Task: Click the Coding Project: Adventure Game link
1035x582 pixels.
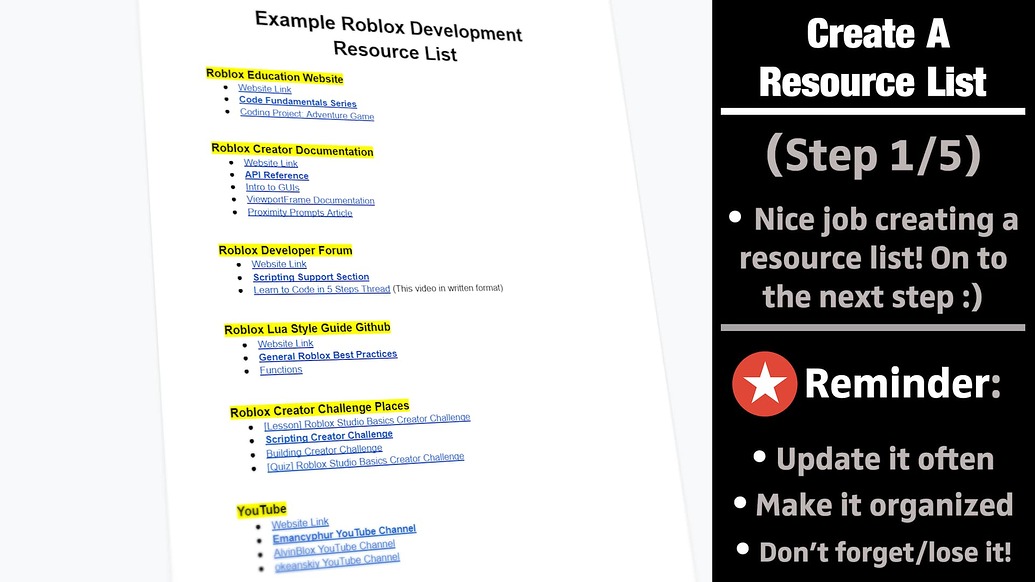Action: [x=306, y=114]
